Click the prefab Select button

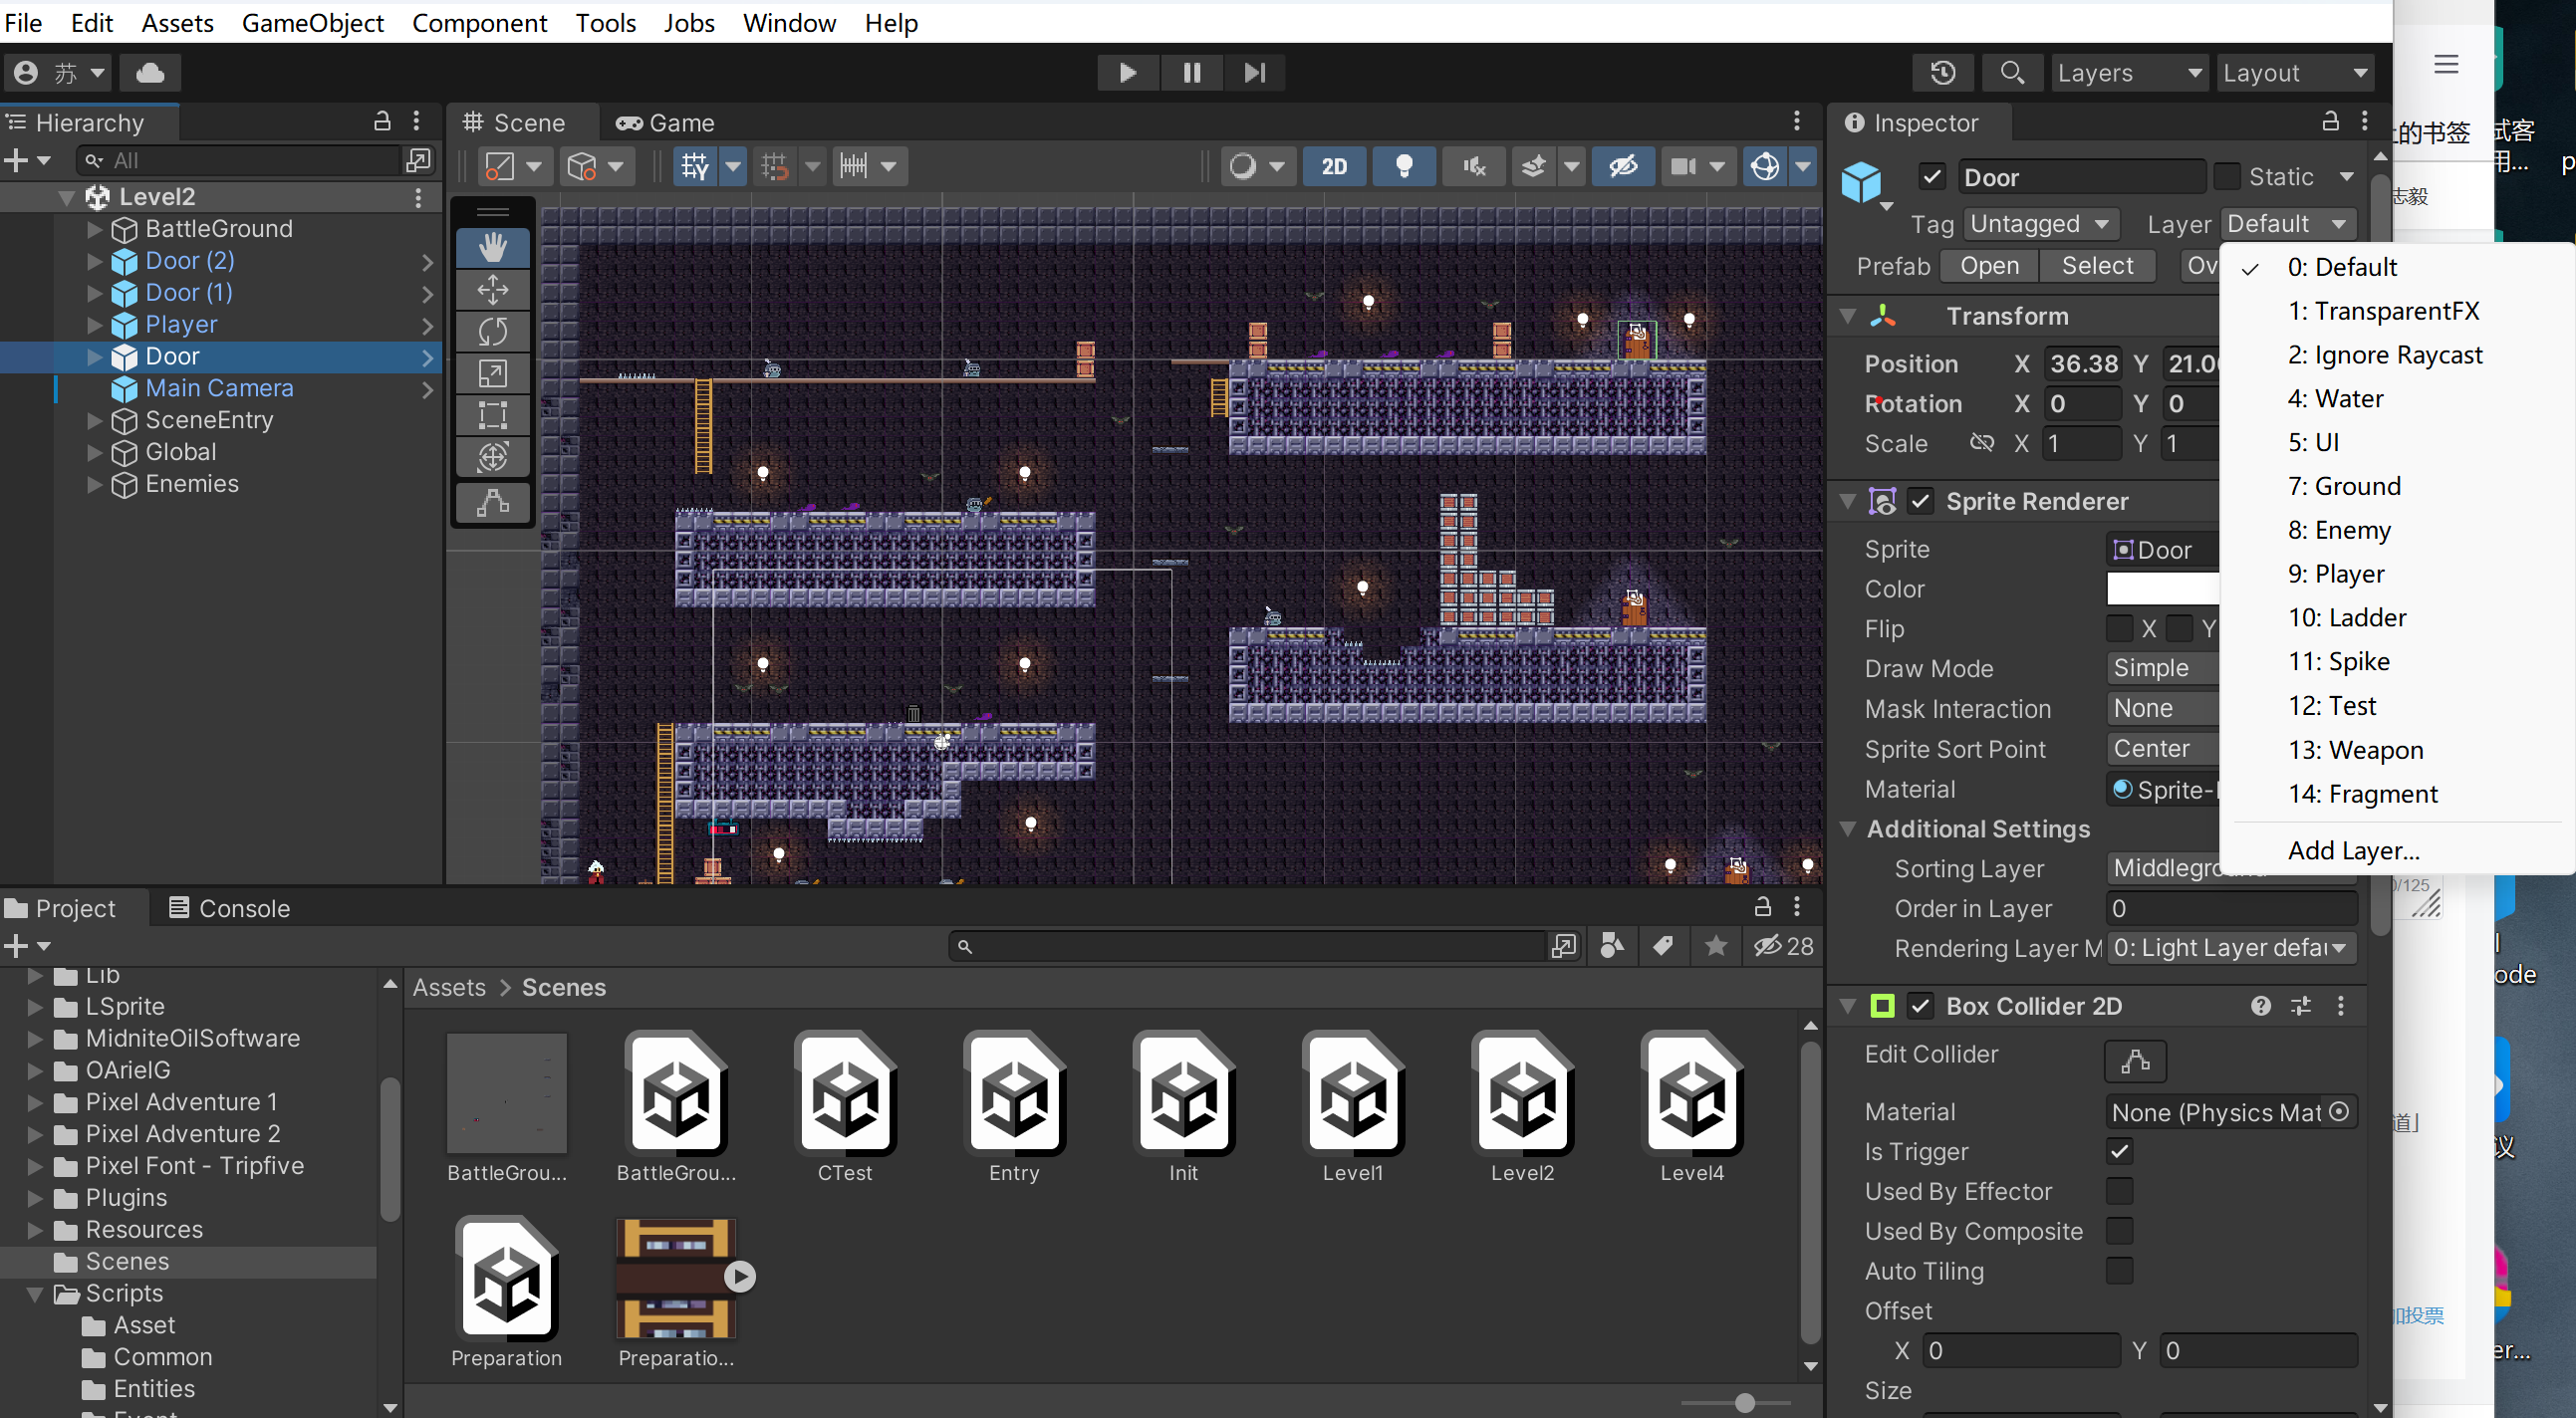pos(2097,265)
